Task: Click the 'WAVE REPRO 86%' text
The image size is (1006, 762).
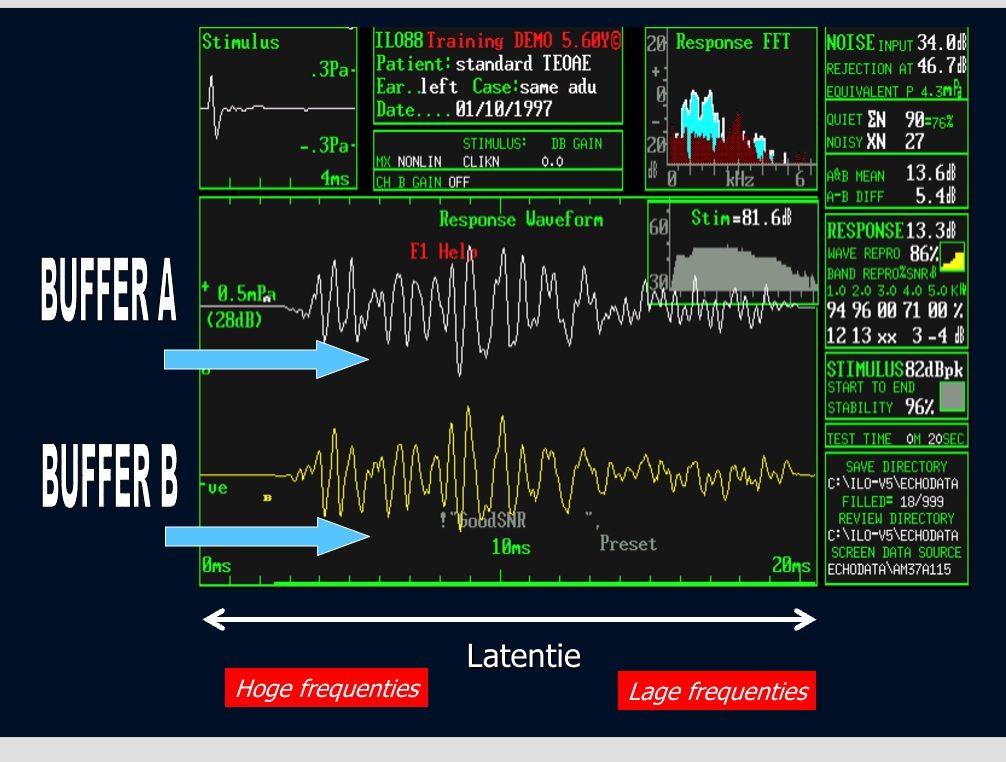Action: (882, 253)
